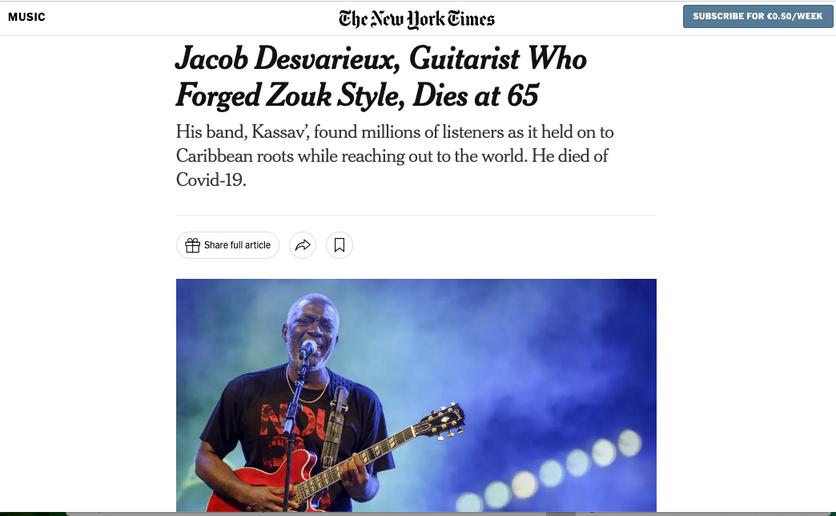The image size is (836, 516).
Task: Click Subscribe for €0.50/week button
Action: [758, 17]
